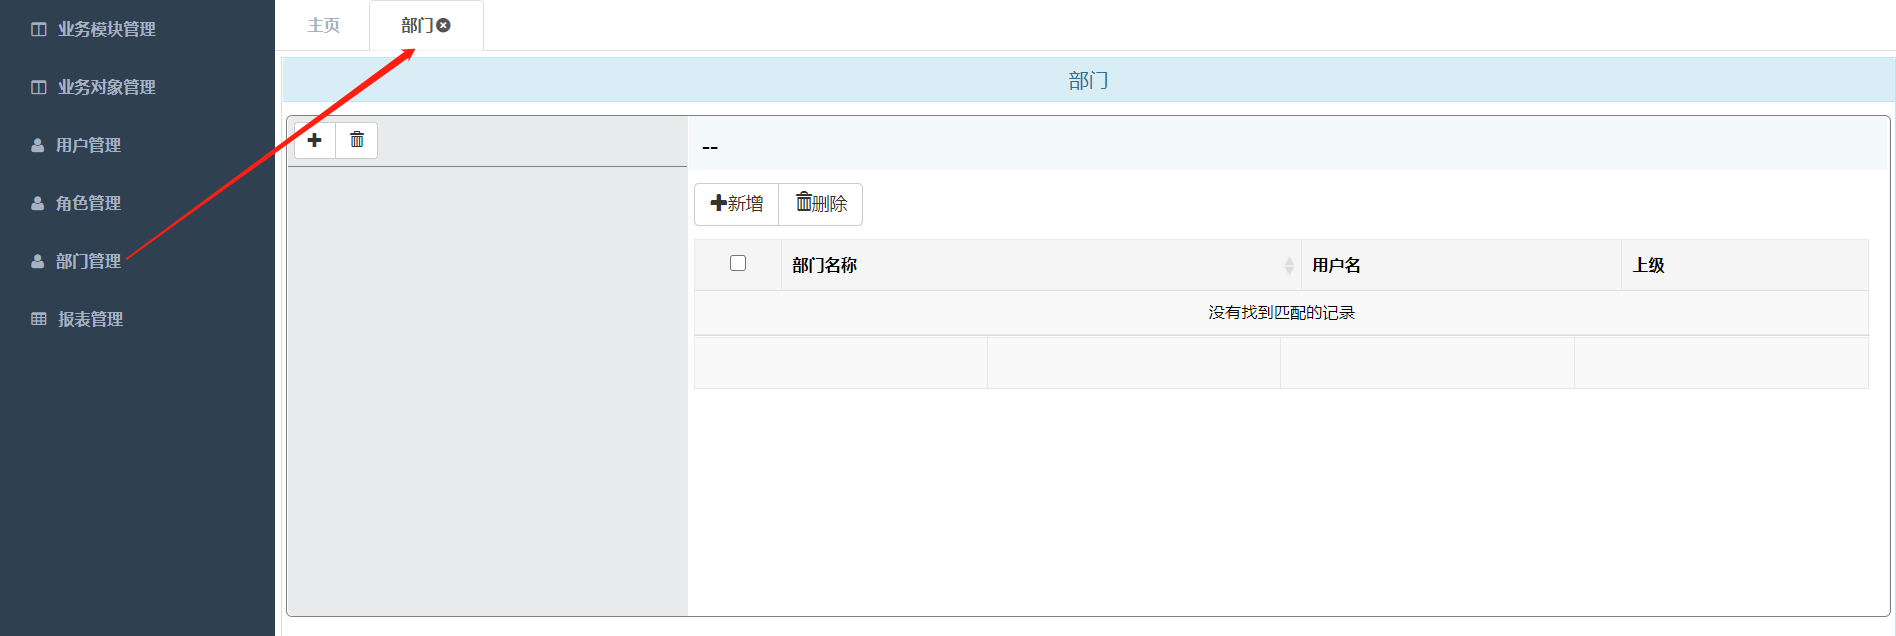Click the user icon beside 部门管理
The height and width of the screenshot is (636, 1896).
(38, 261)
